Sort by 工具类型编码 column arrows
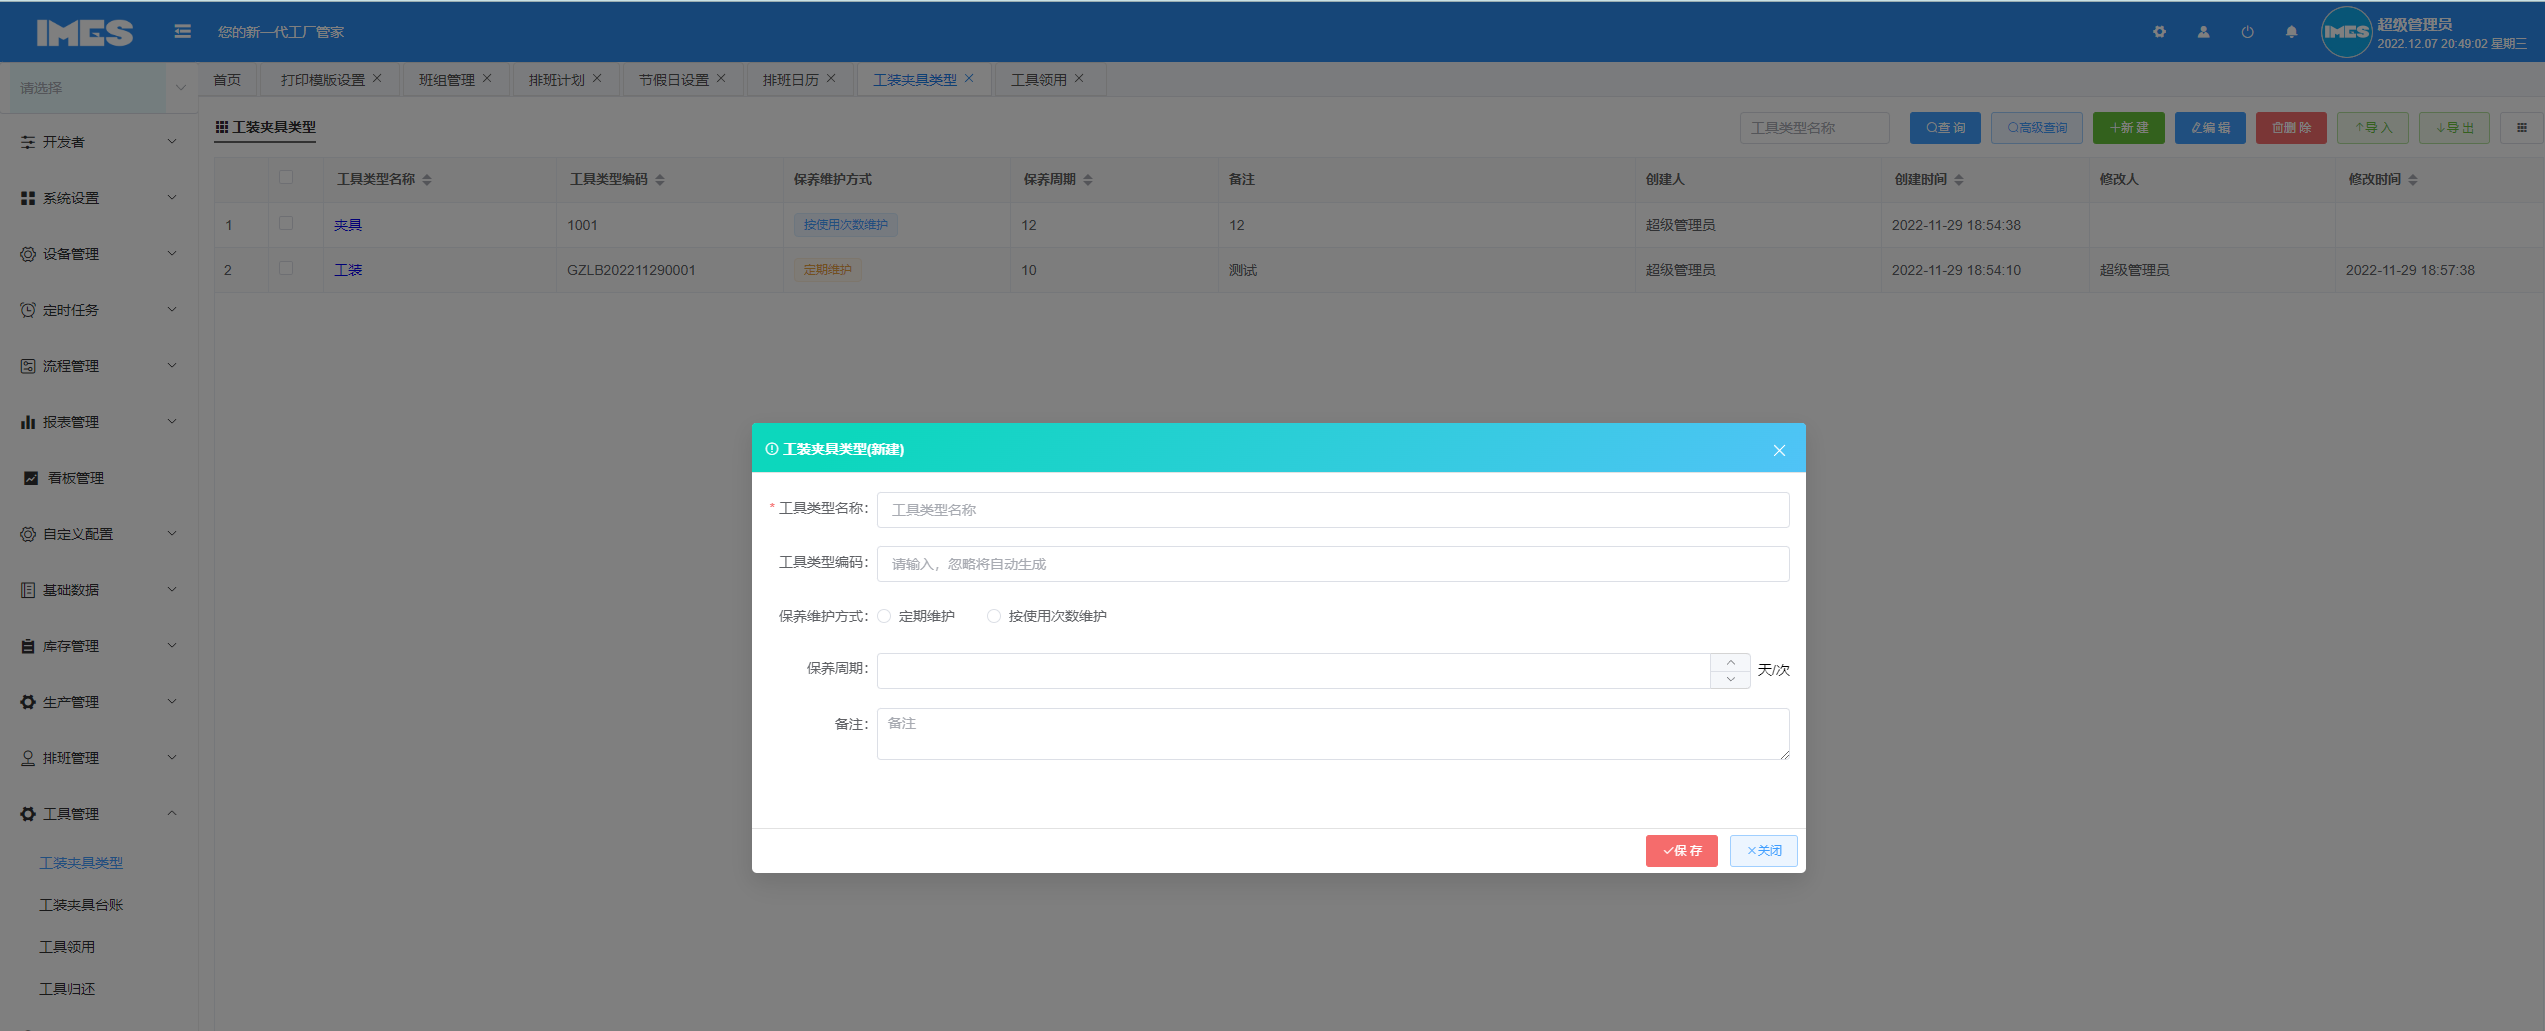 [x=660, y=180]
